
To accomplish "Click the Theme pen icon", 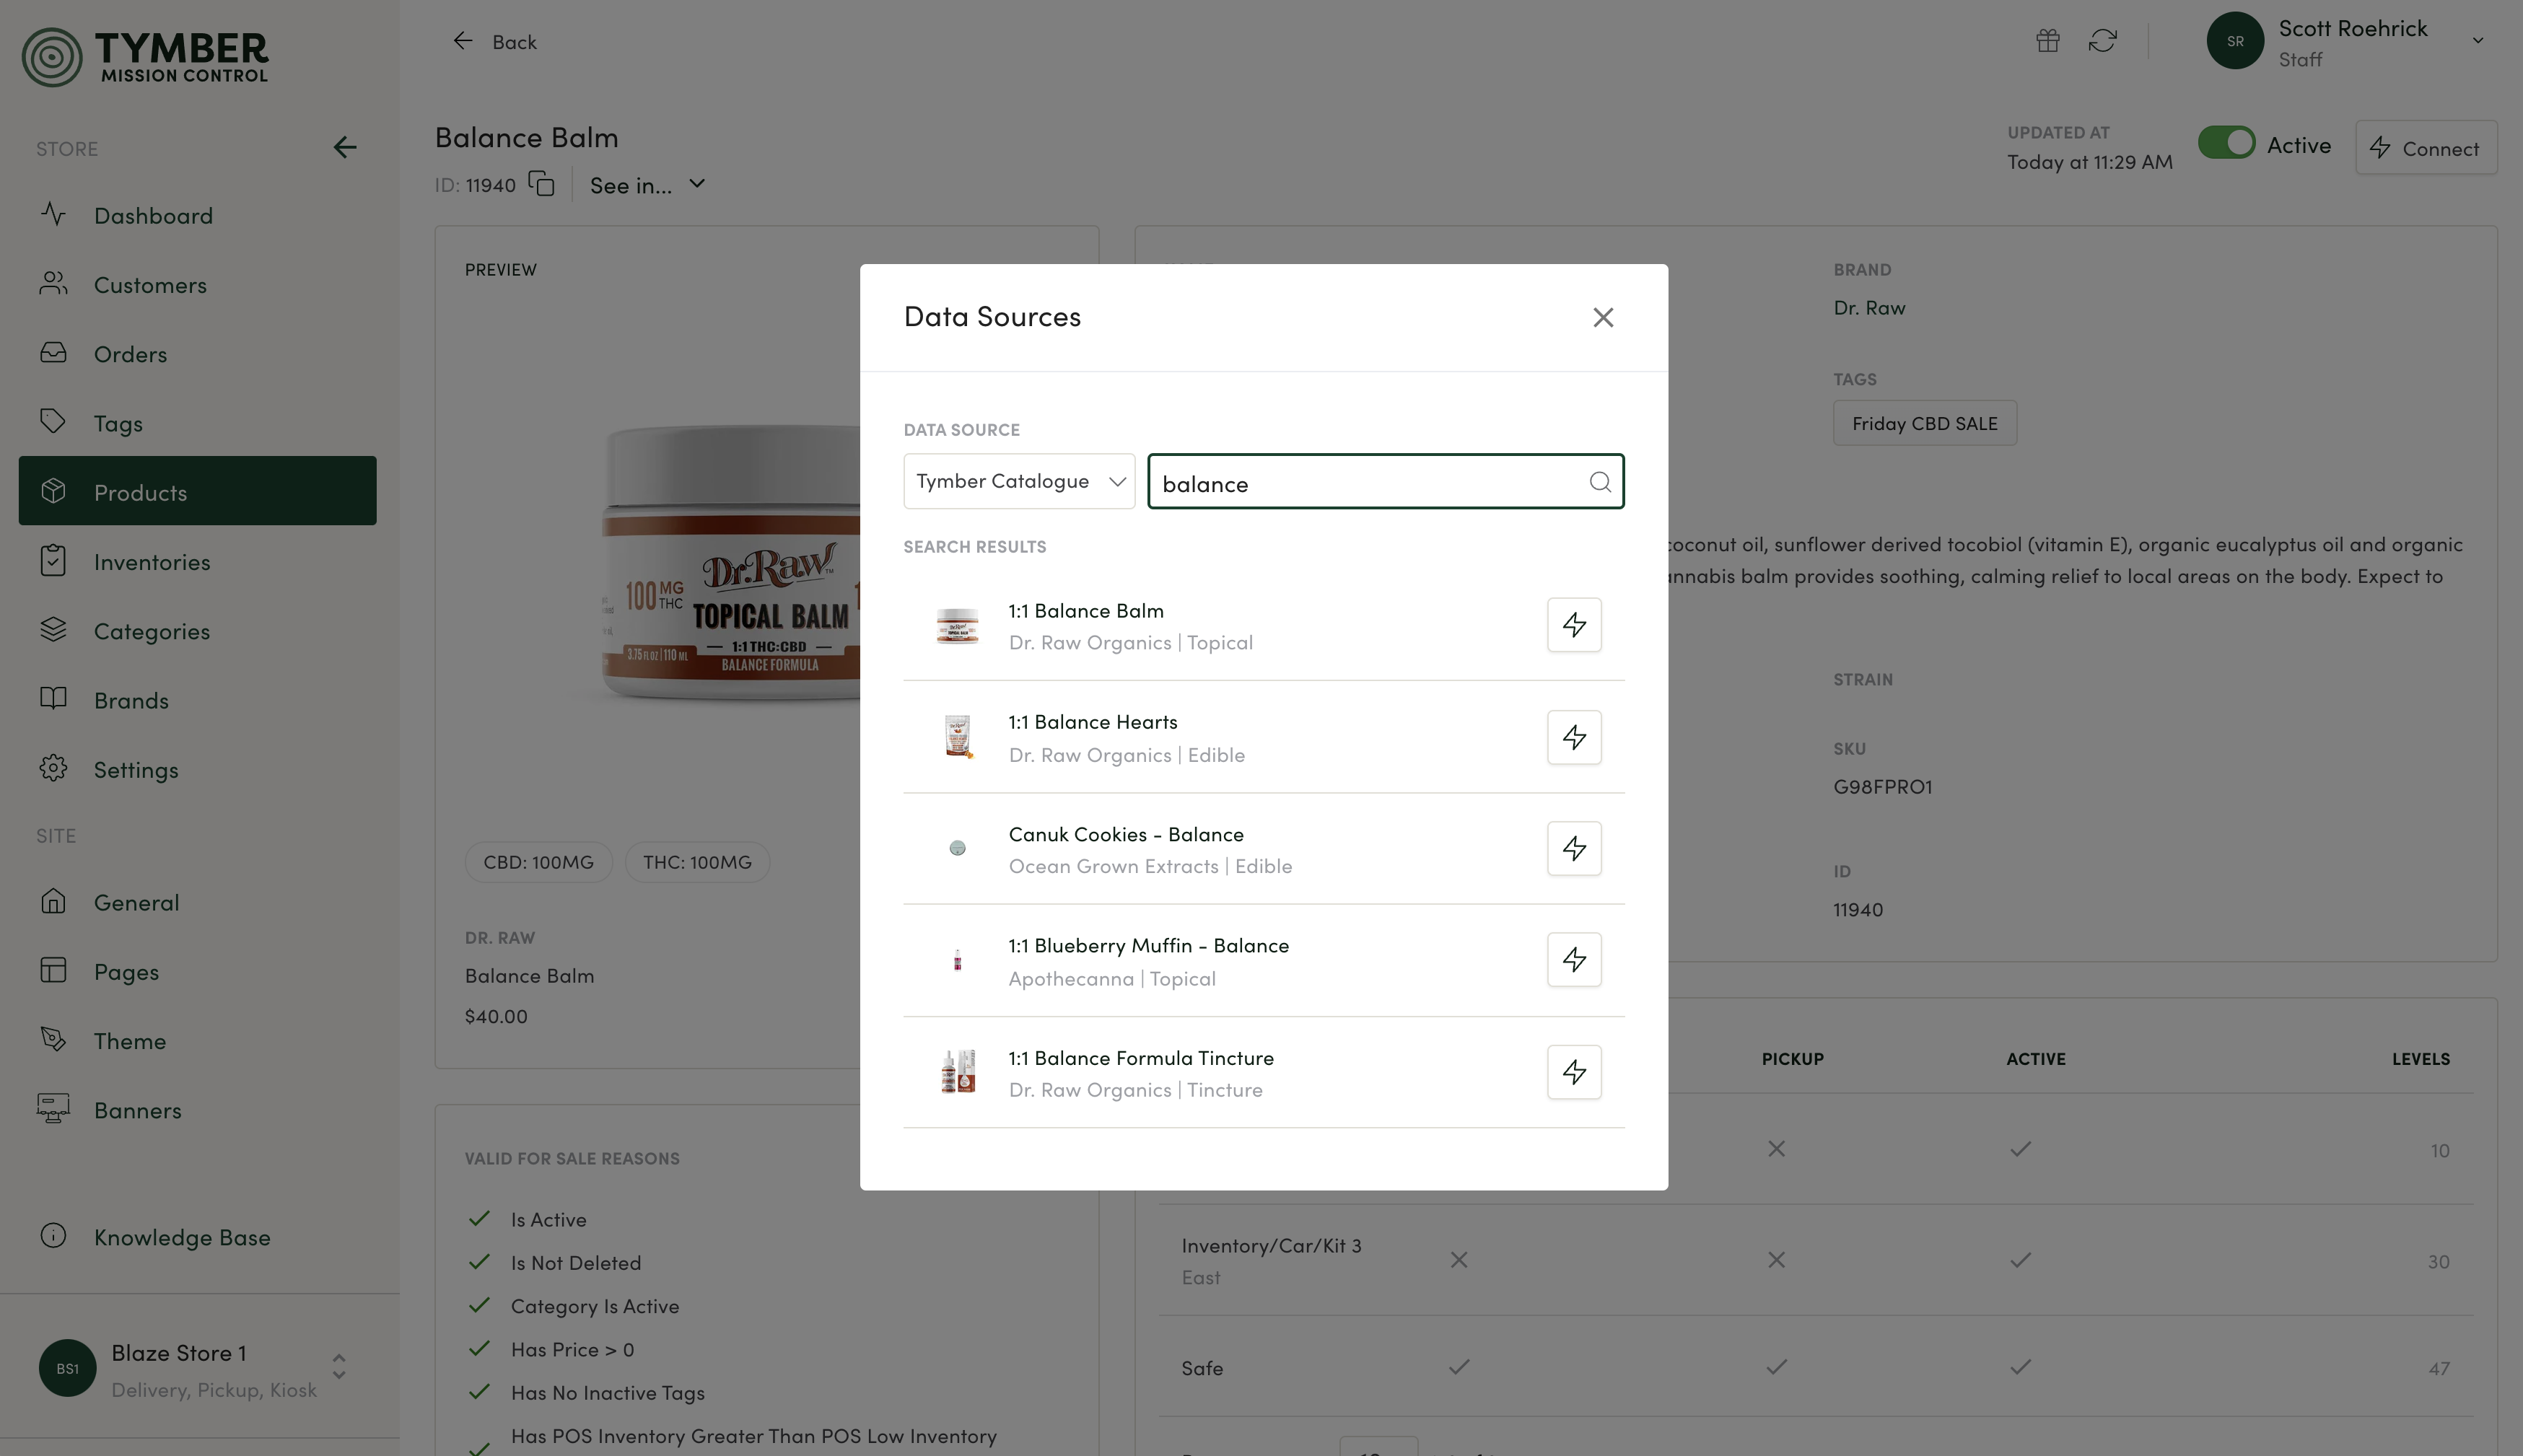I will 53,1039.
